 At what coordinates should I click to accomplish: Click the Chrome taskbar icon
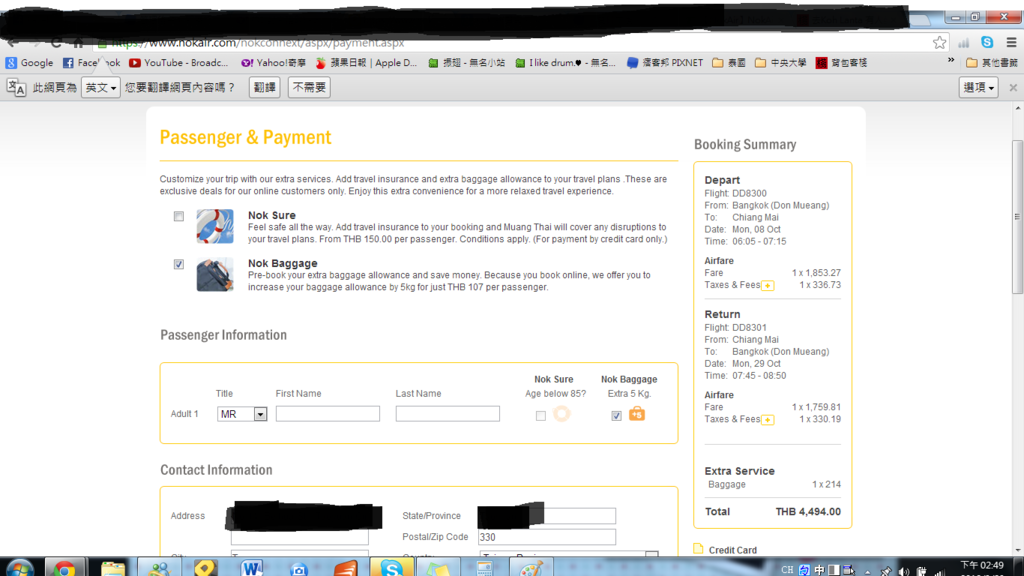(x=64, y=568)
